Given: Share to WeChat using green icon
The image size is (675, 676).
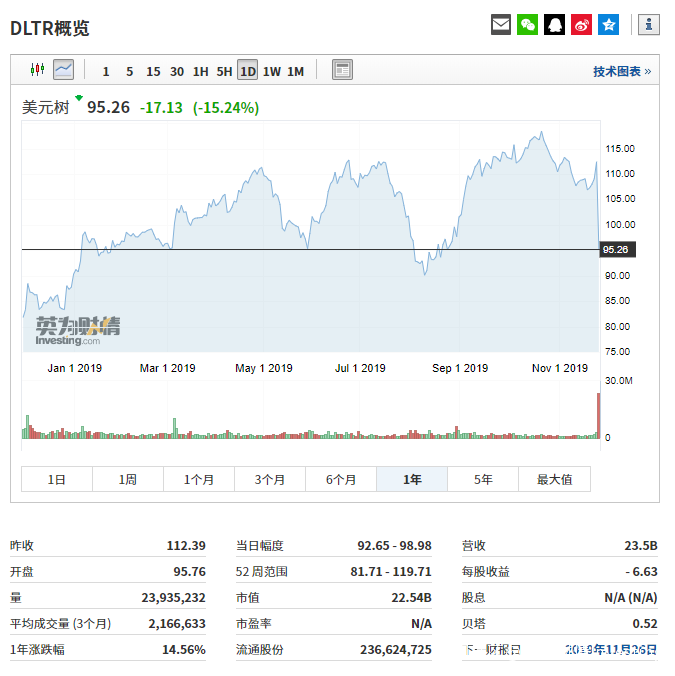Looking at the screenshot, I should (x=528, y=25).
